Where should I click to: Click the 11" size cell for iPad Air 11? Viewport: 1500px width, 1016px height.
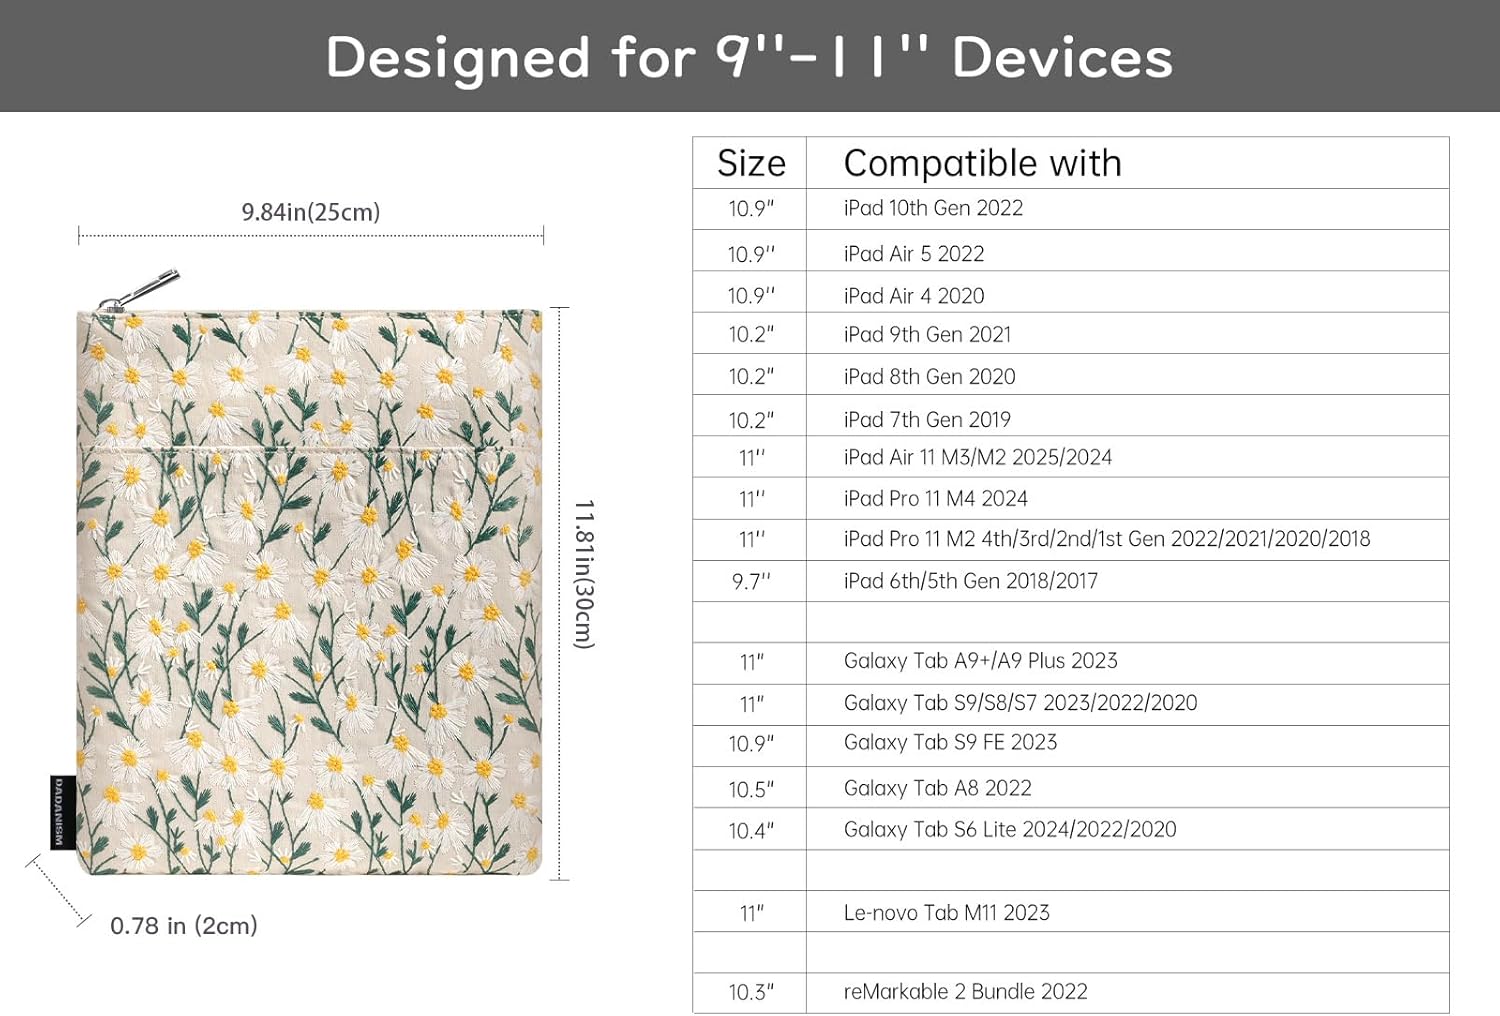point(752,458)
